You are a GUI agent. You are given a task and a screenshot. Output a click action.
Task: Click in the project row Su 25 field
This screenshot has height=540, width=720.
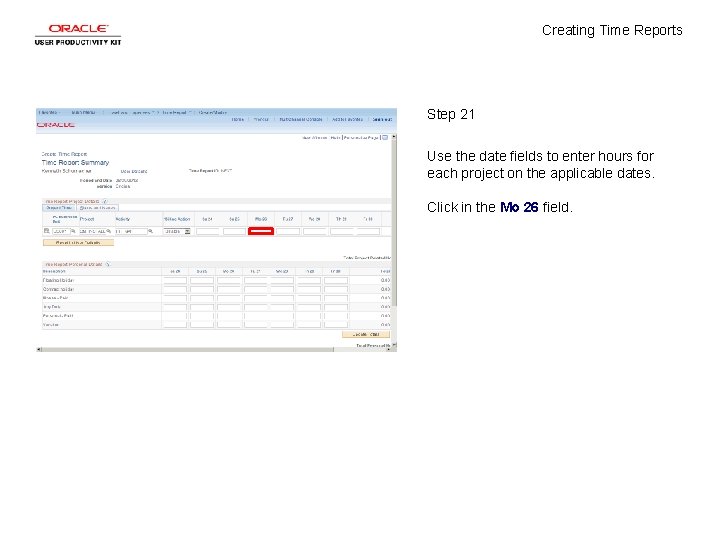234,231
